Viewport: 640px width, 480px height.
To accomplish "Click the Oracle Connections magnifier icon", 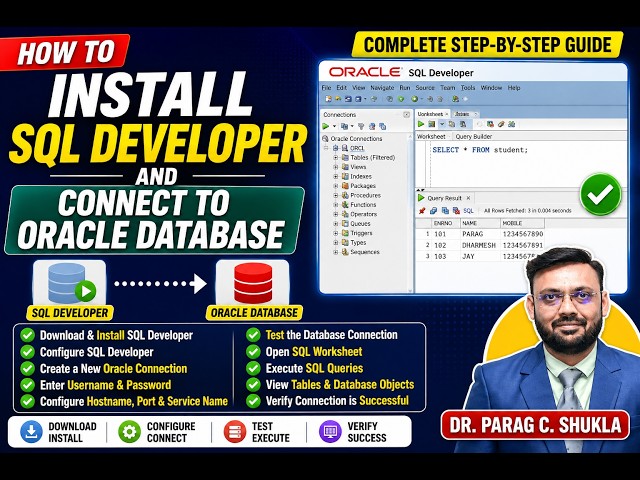I will click(325, 139).
